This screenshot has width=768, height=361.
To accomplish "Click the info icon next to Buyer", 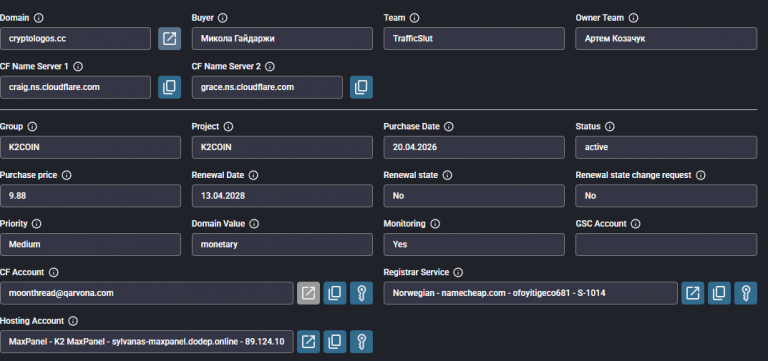I will click(222, 18).
